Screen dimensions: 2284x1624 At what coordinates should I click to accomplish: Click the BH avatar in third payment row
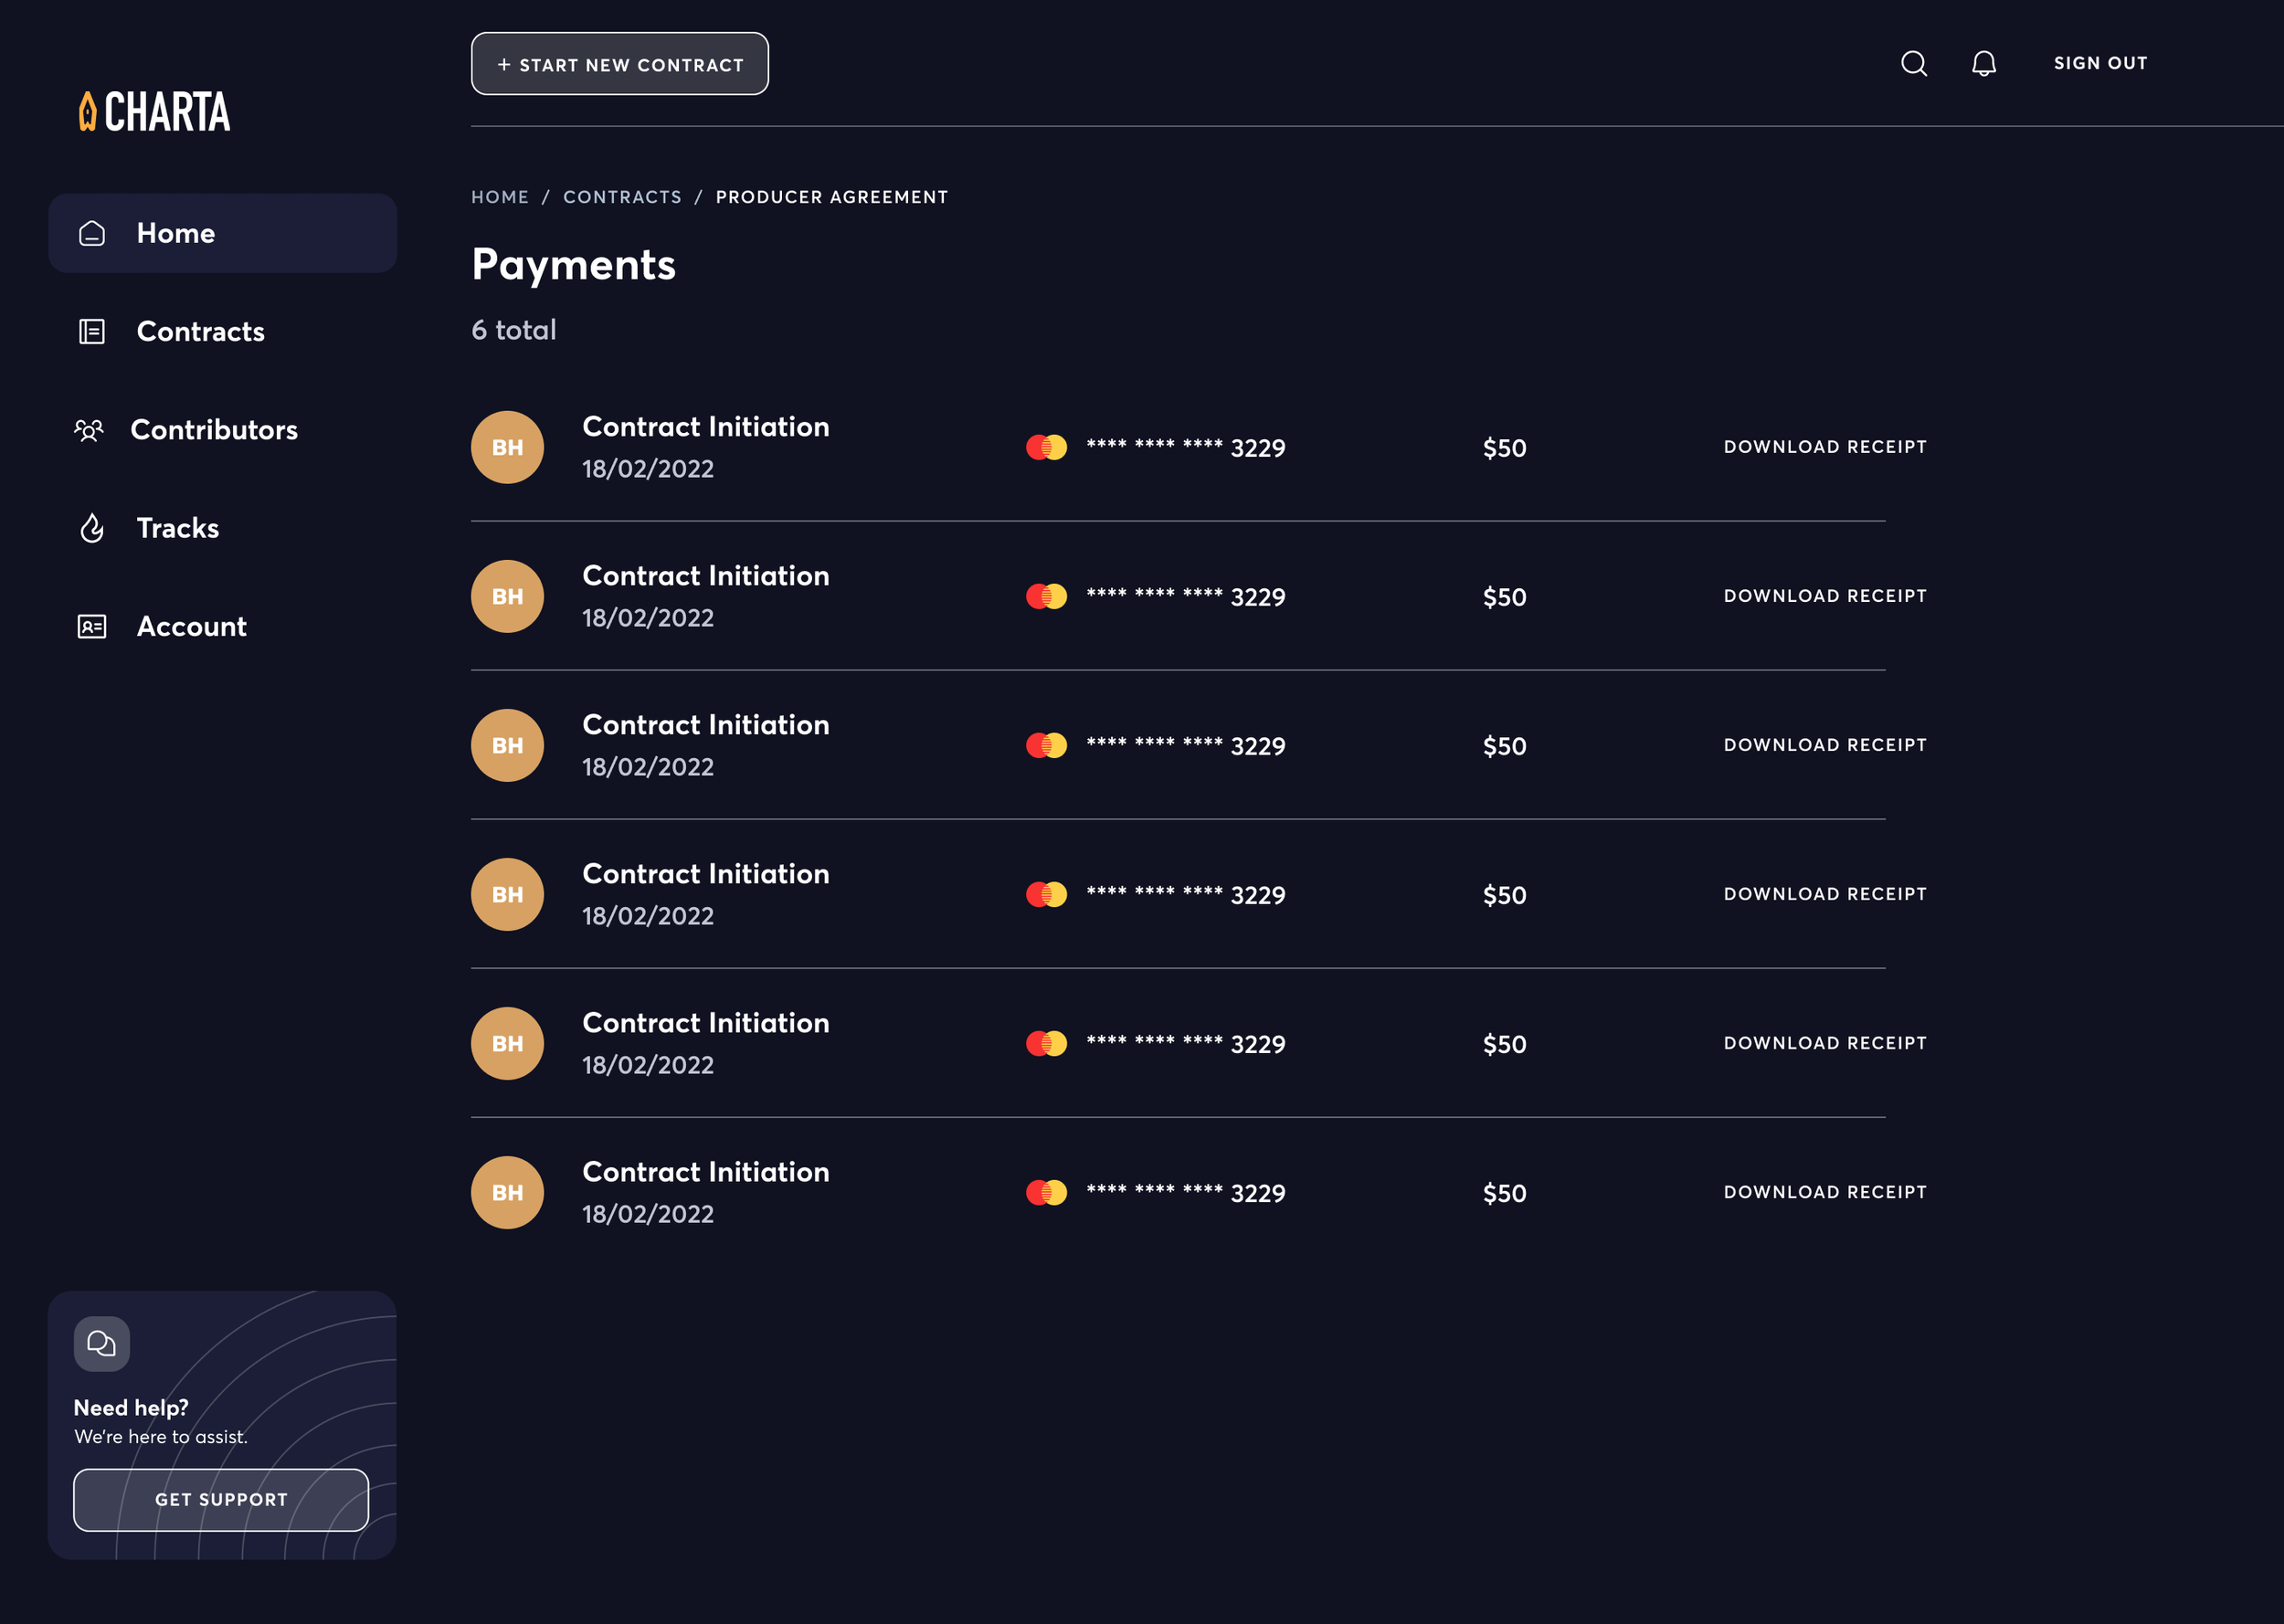507,745
